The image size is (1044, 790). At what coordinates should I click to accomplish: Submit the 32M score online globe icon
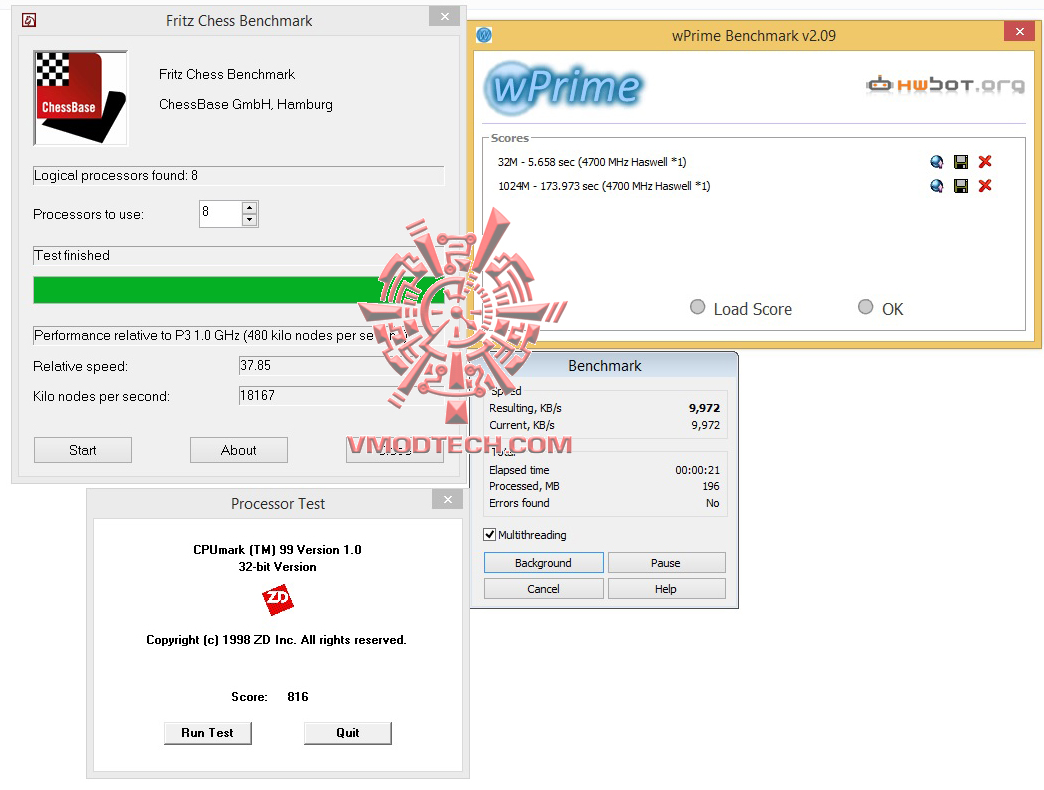[x=937, y=162]
